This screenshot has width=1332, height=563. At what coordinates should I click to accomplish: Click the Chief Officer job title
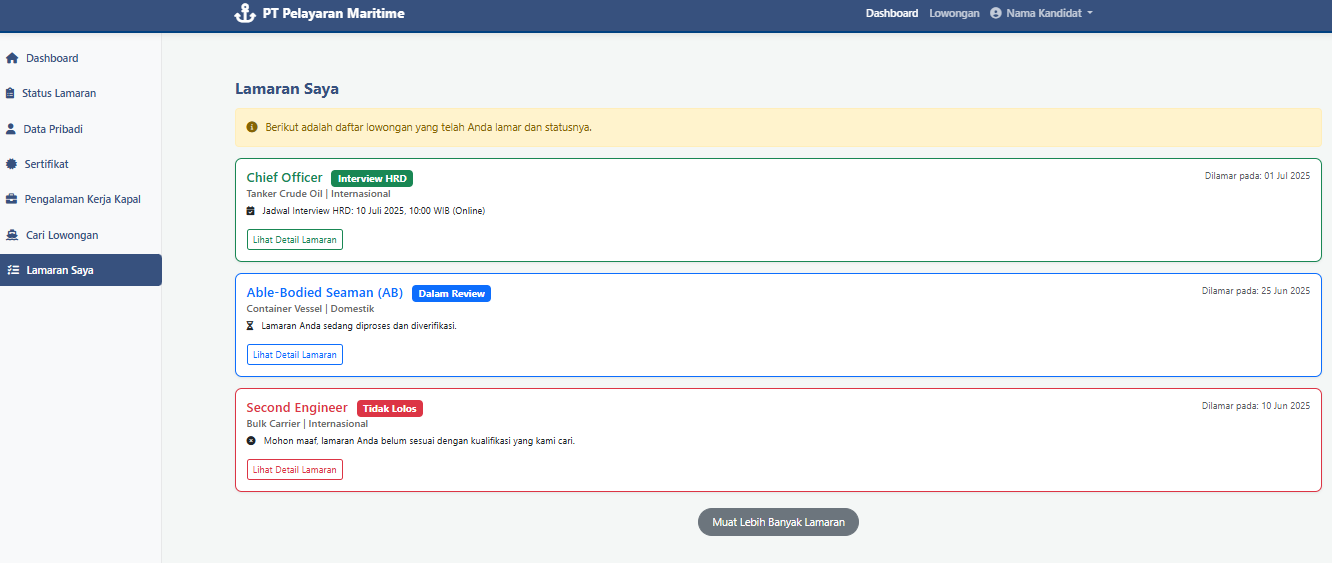tap(284, 178)
